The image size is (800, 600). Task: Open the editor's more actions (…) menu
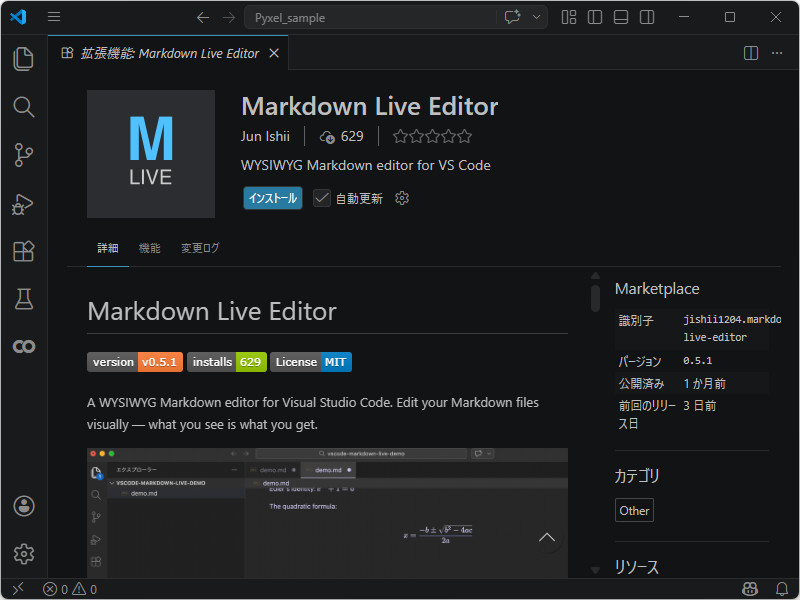777,53
